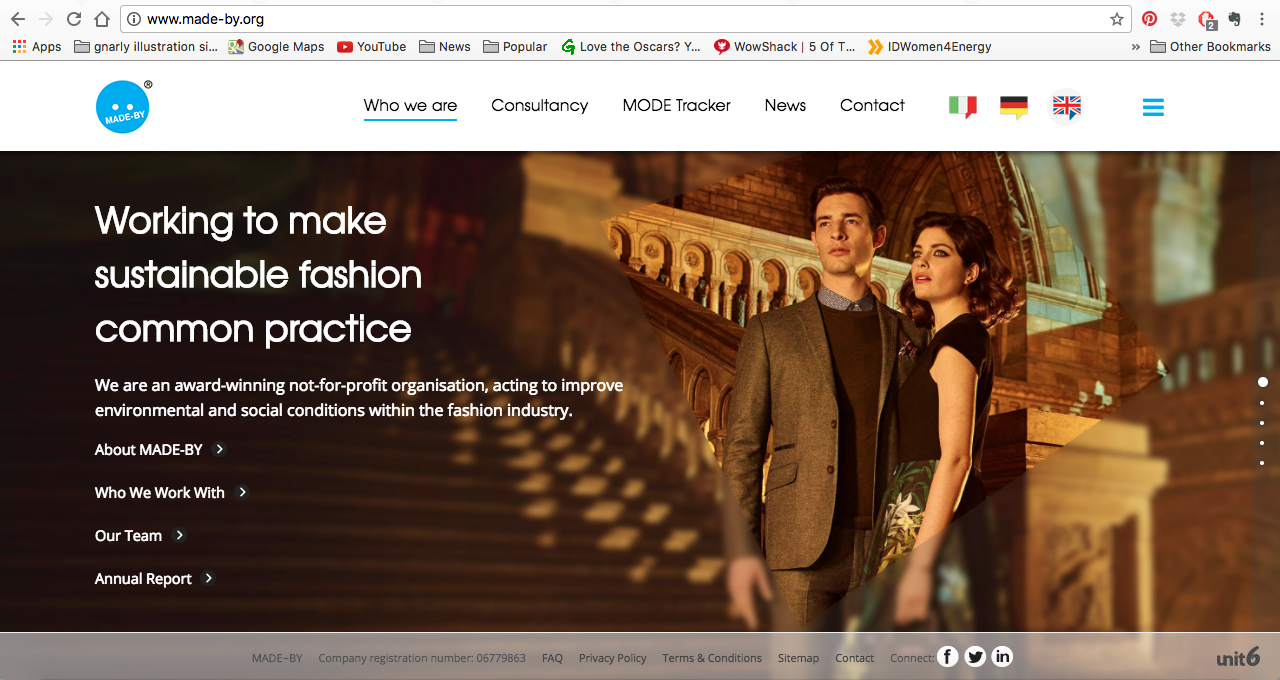Image resolution: width=1280 pixels, height=680 pixels.
Task: Open the gnarly illustration bookmark folder
Action: pos(146,46)
